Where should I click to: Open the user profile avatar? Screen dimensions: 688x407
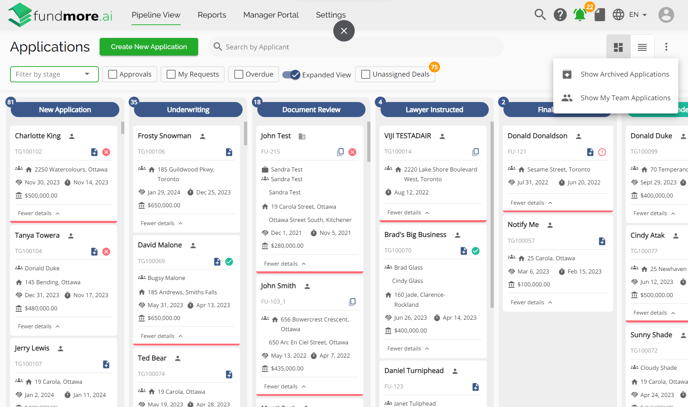click(x=666, y=14)
